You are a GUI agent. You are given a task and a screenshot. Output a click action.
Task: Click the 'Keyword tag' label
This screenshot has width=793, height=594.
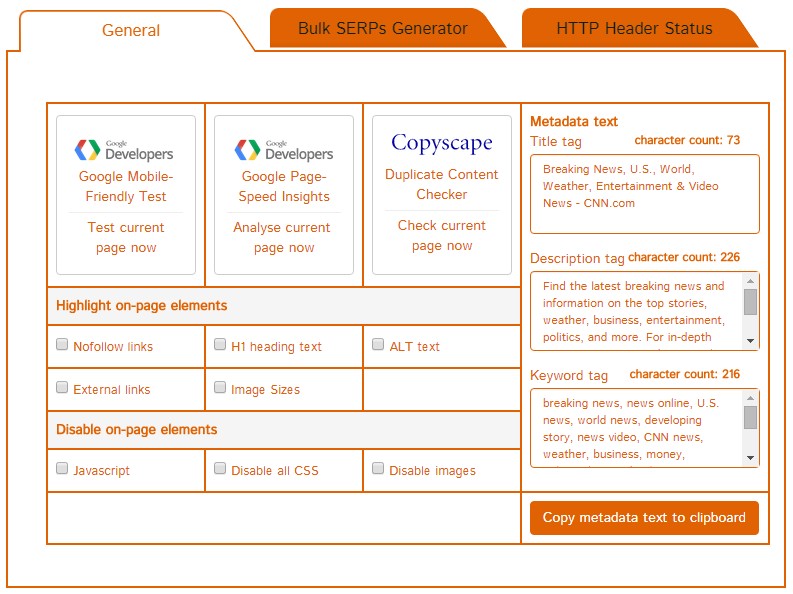coord(569,376)
